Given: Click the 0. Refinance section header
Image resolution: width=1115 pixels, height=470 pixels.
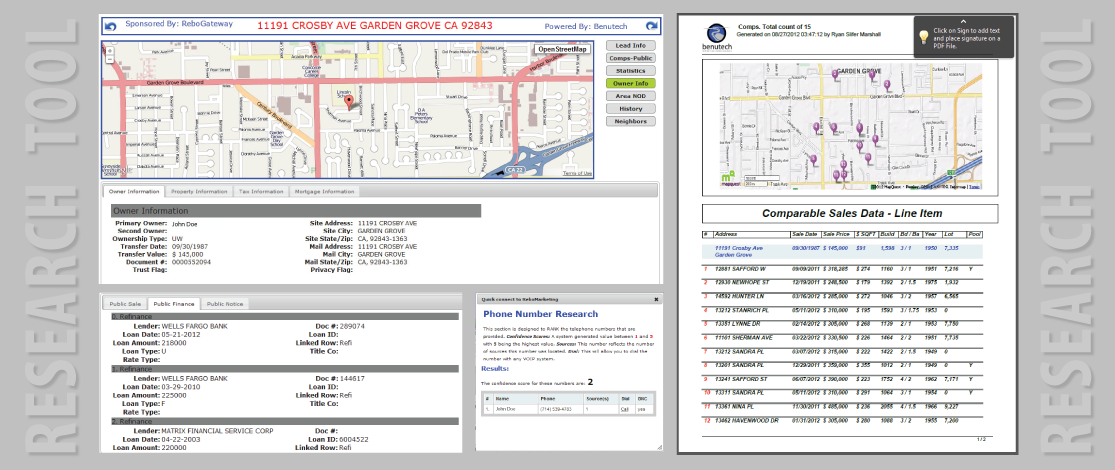Looking at the screenshot, I should 284,316.
